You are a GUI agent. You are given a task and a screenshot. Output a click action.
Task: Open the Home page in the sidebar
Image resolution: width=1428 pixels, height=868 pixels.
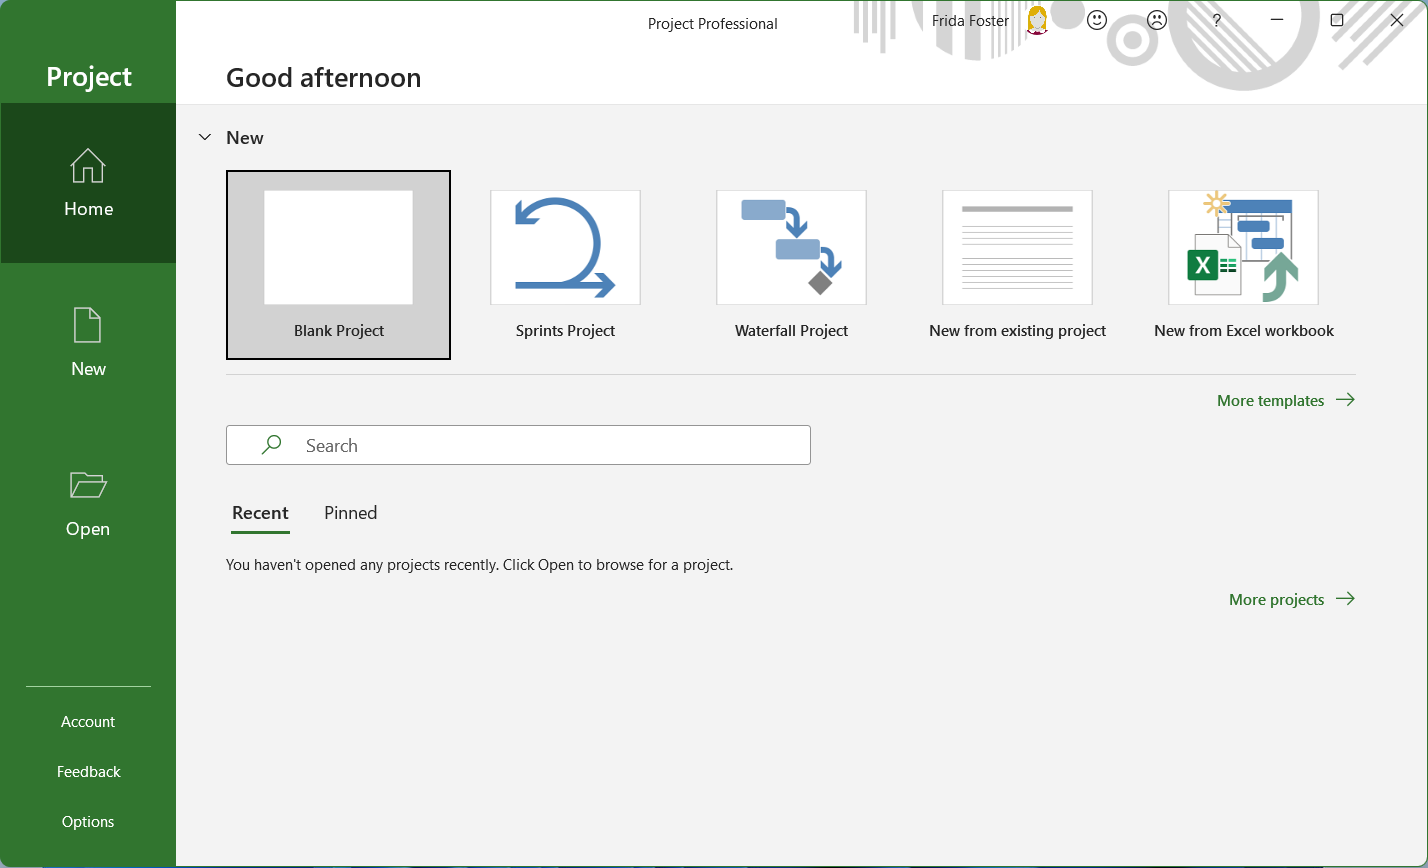pos(88,183)
